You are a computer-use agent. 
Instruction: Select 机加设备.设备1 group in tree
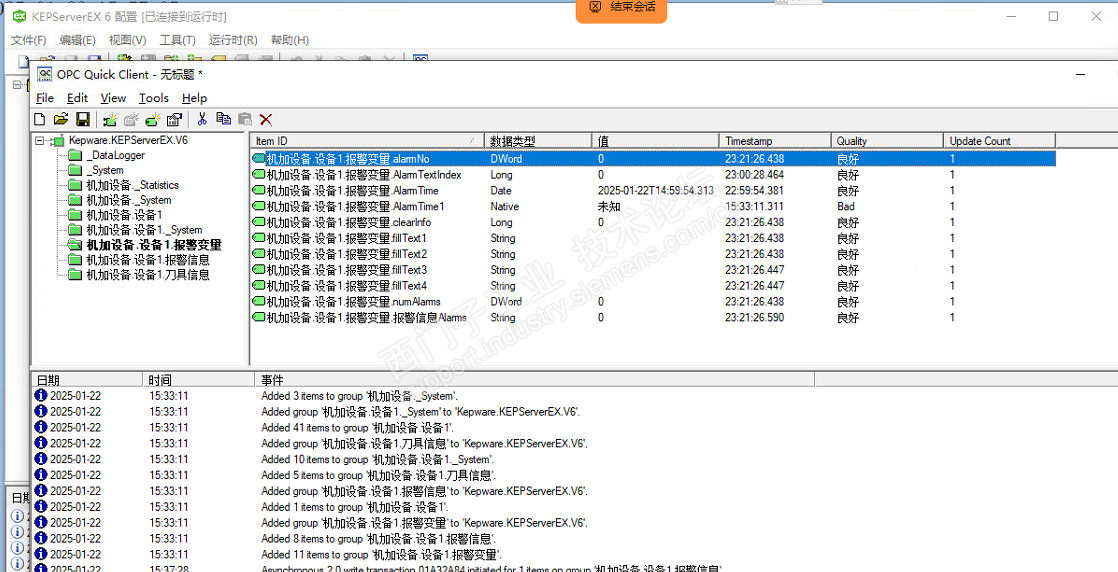(123, 215)
